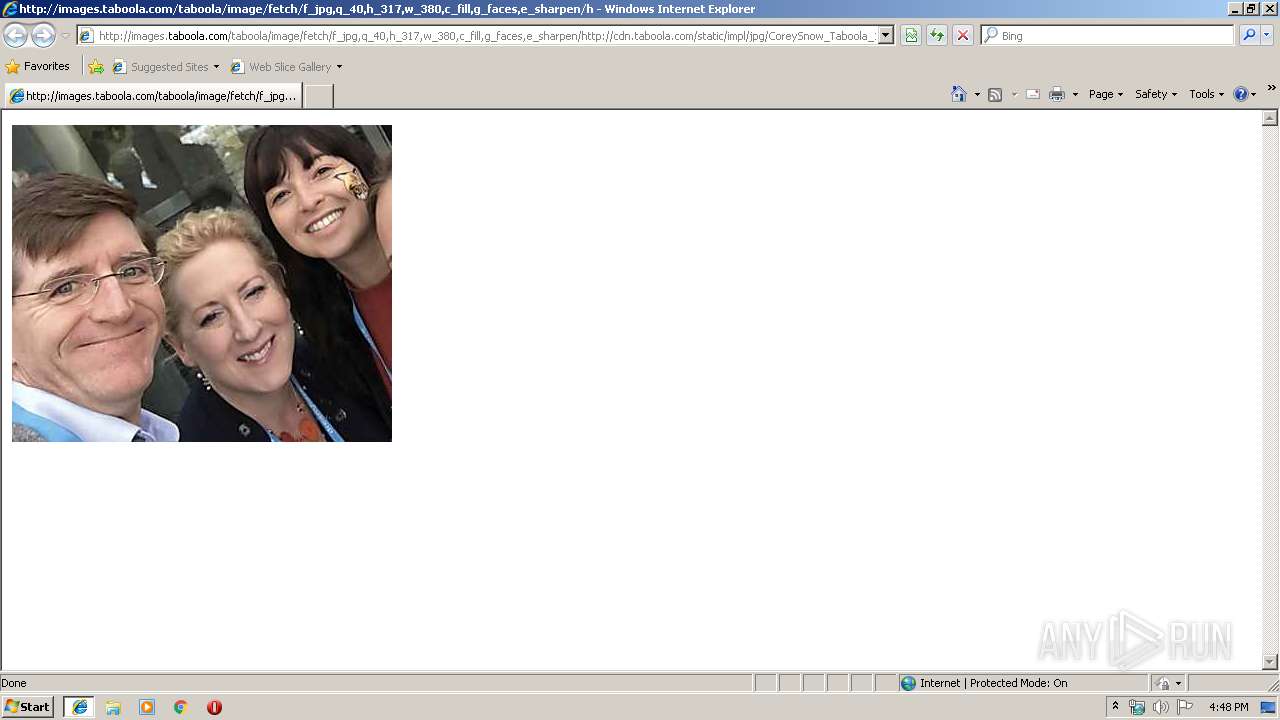1280x720 pixels.
Task: Run search with the magnifier button
Action: (1248, 35)
